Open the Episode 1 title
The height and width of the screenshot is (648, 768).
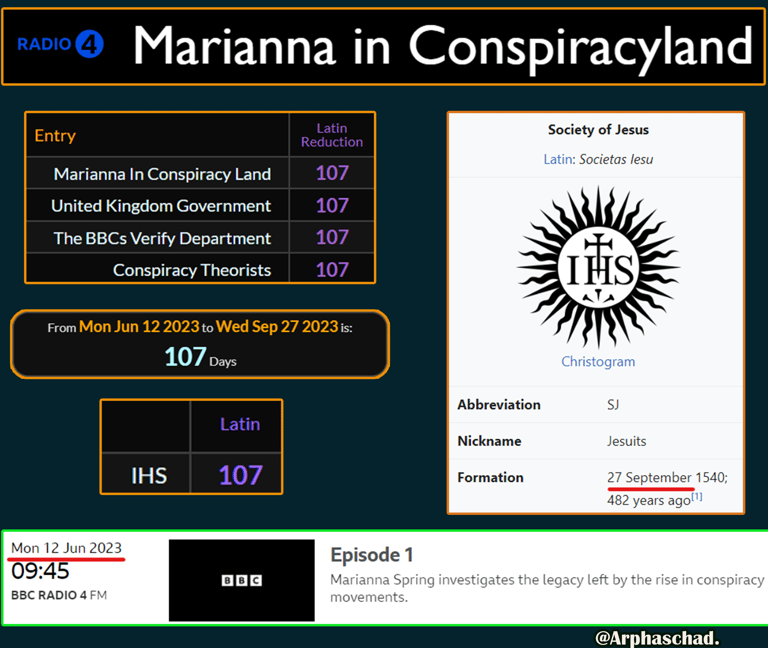(372, 555)
